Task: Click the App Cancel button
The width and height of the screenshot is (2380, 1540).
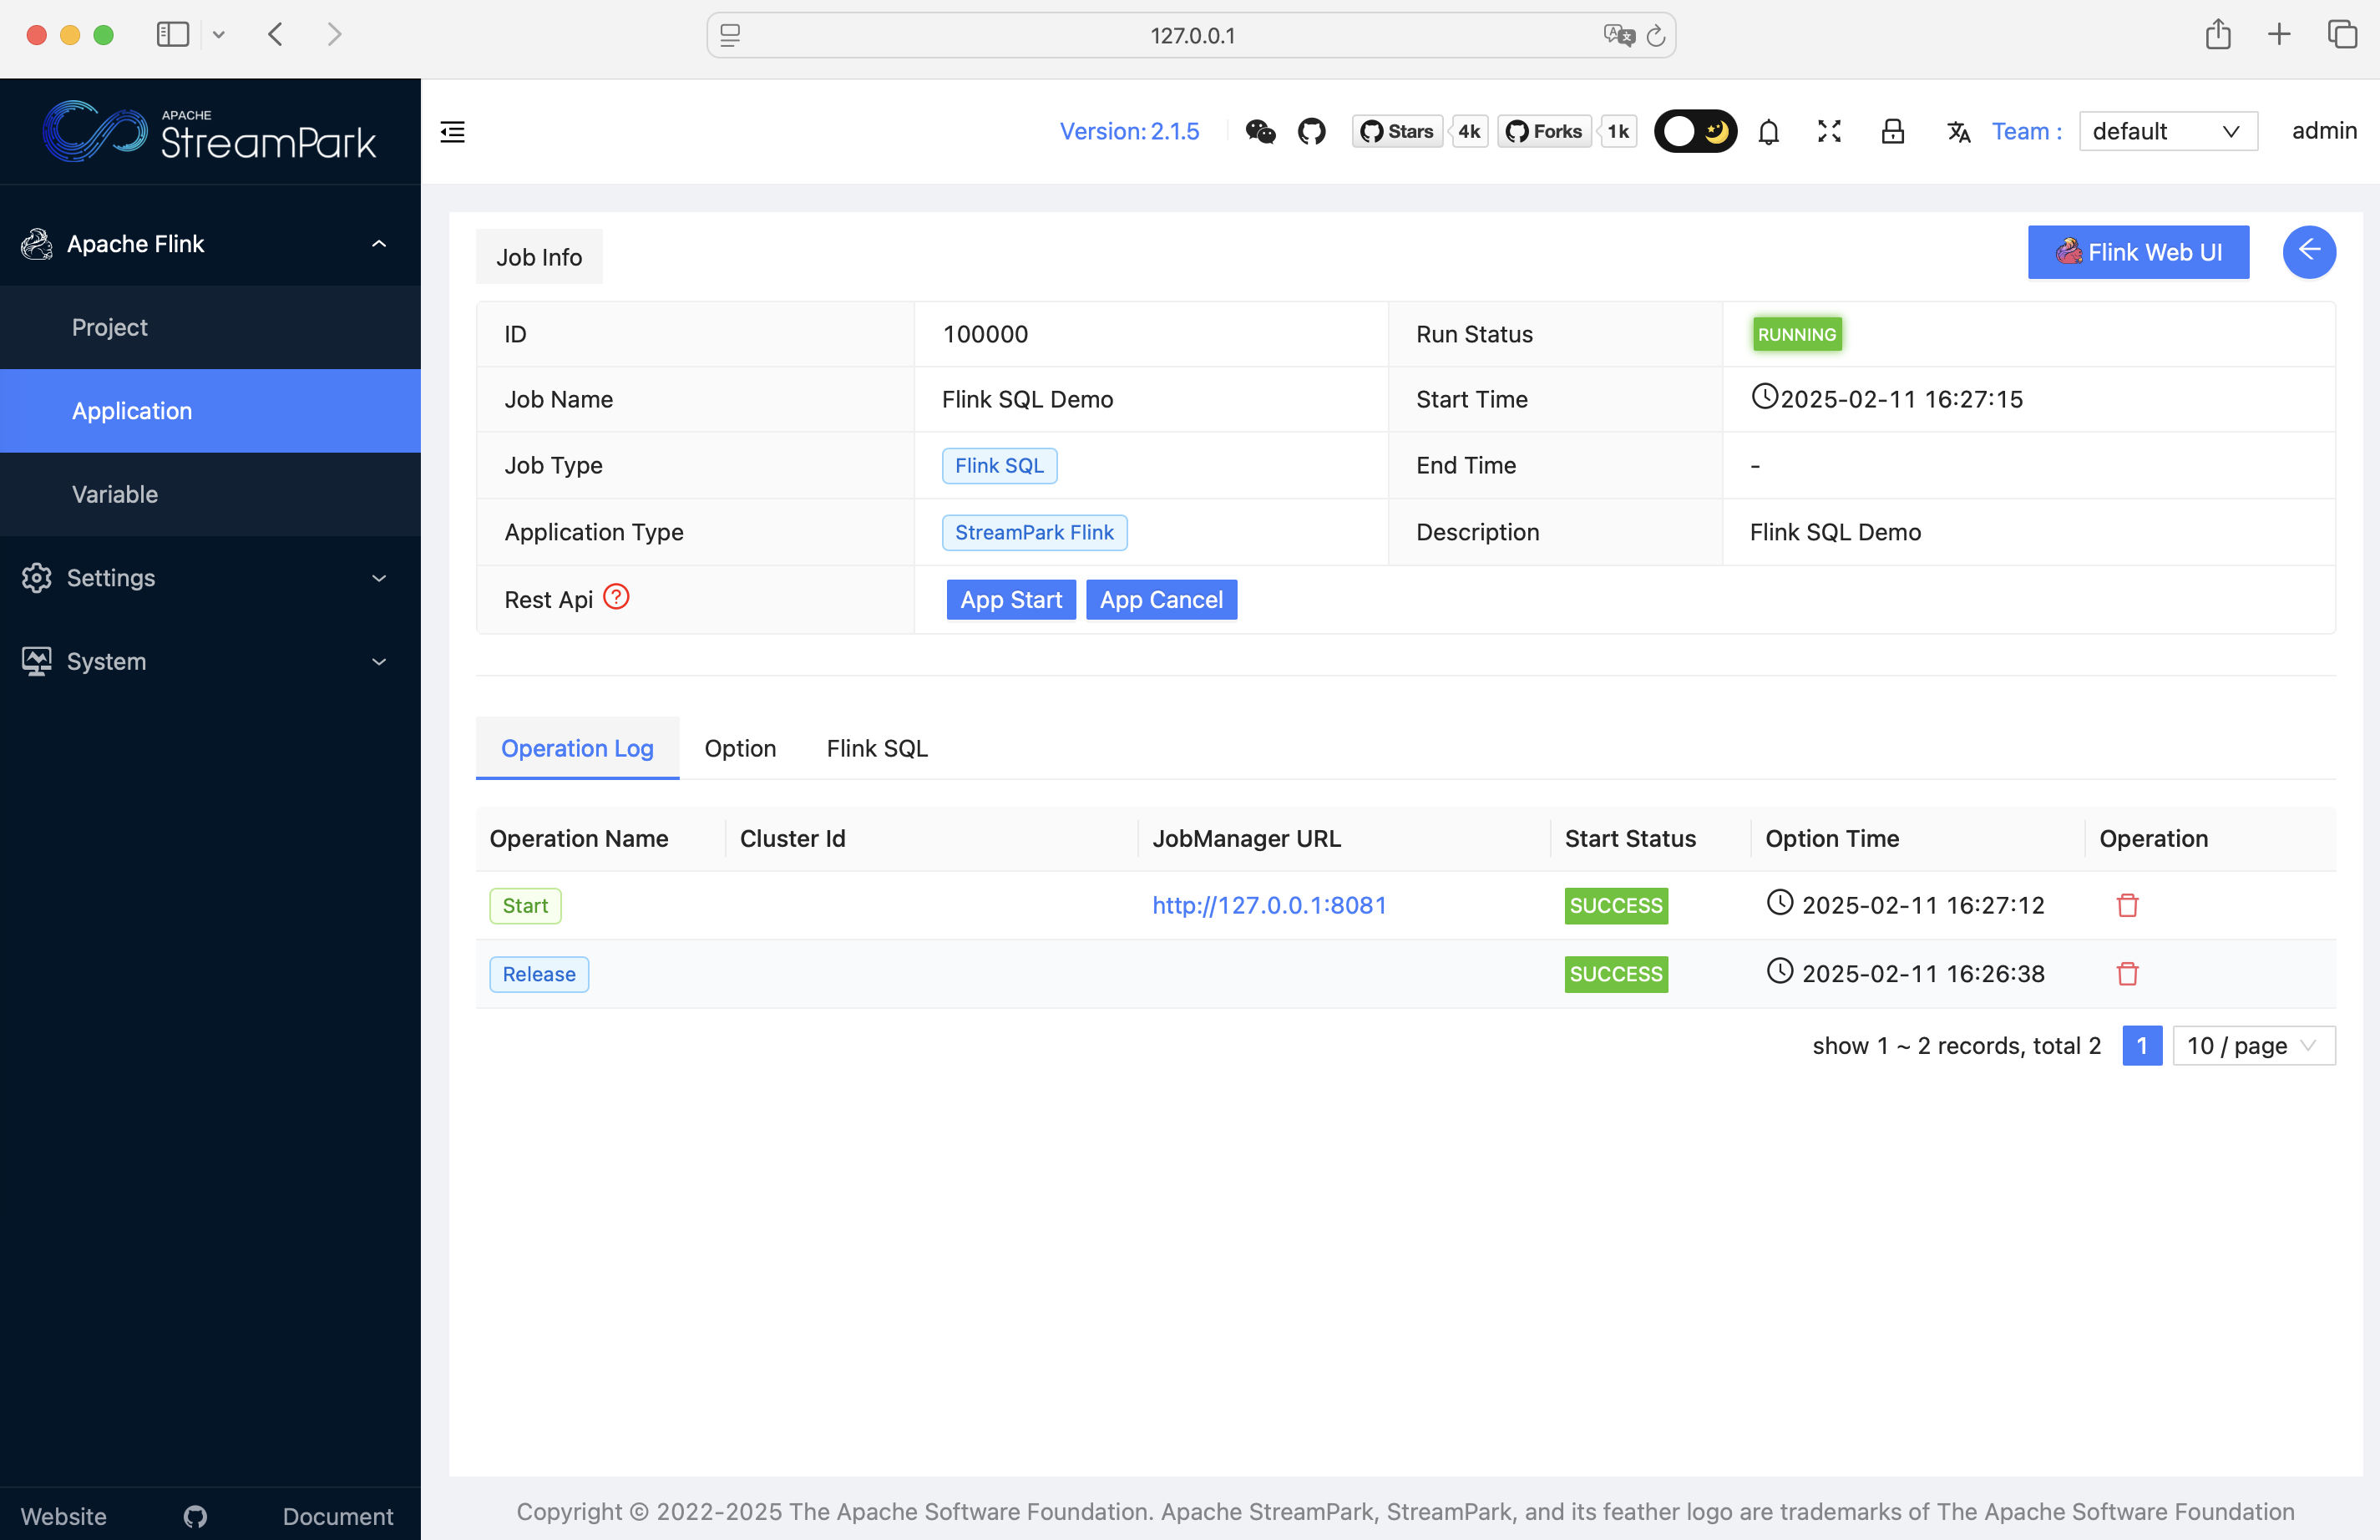Action: tap(1161, 599)
